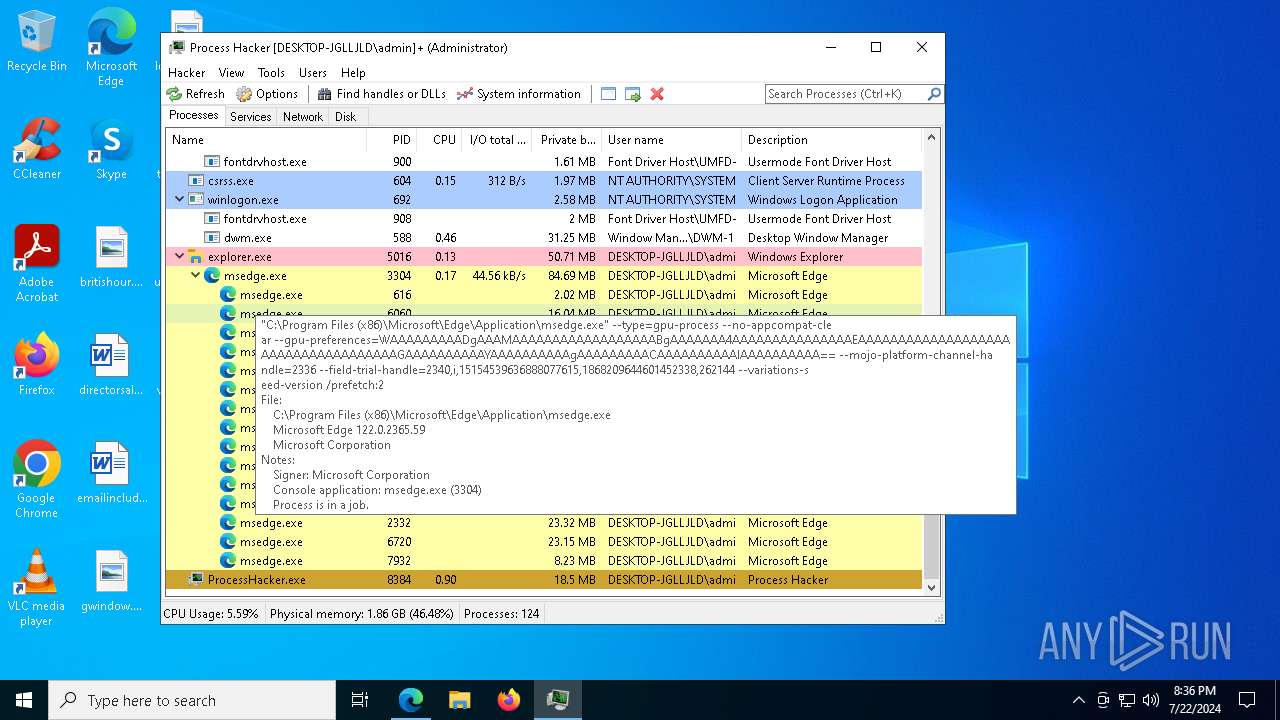The height and width of the screenshot is (720, 1280).
Task: Select the Google Chrome desktop icon
Action: pyautogui.click(x=37, y=480)
